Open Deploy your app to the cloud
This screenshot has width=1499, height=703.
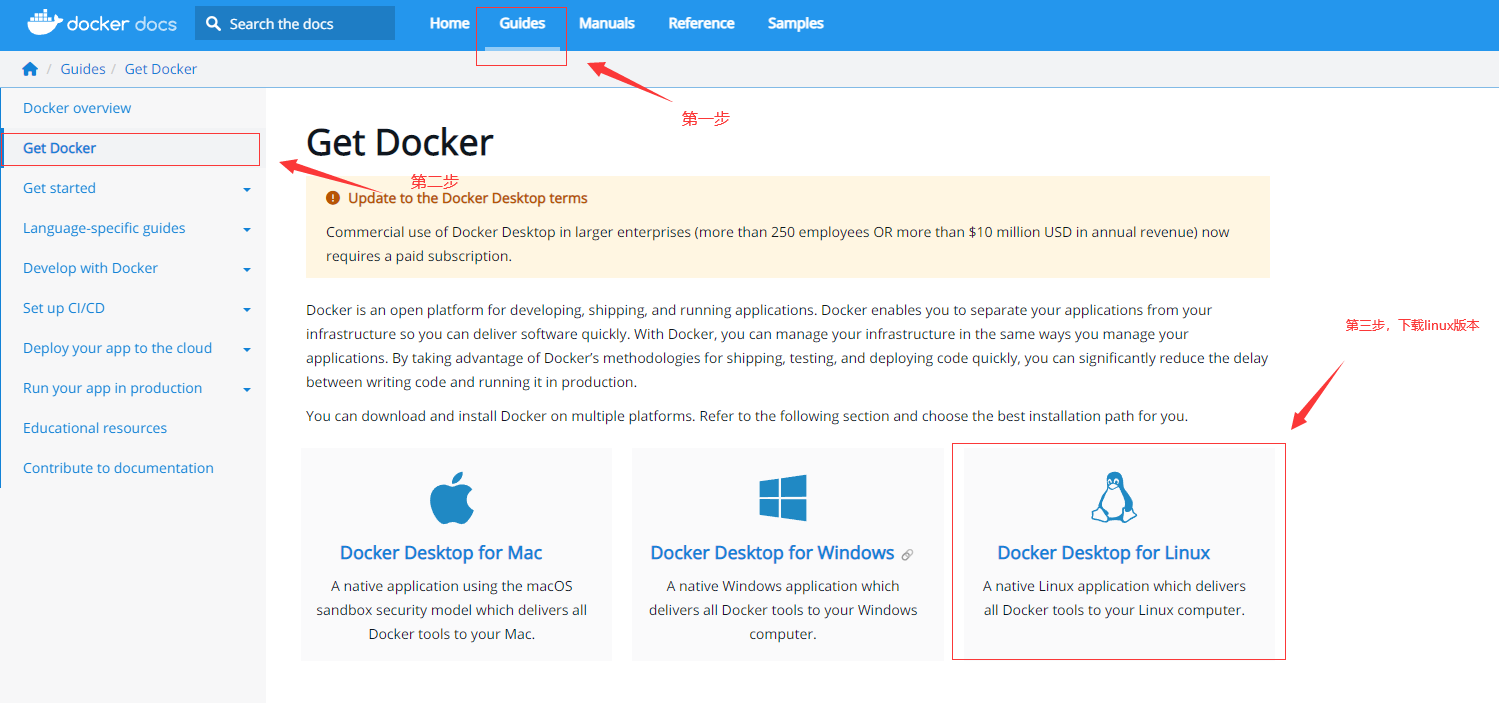[x=117, y=348]
